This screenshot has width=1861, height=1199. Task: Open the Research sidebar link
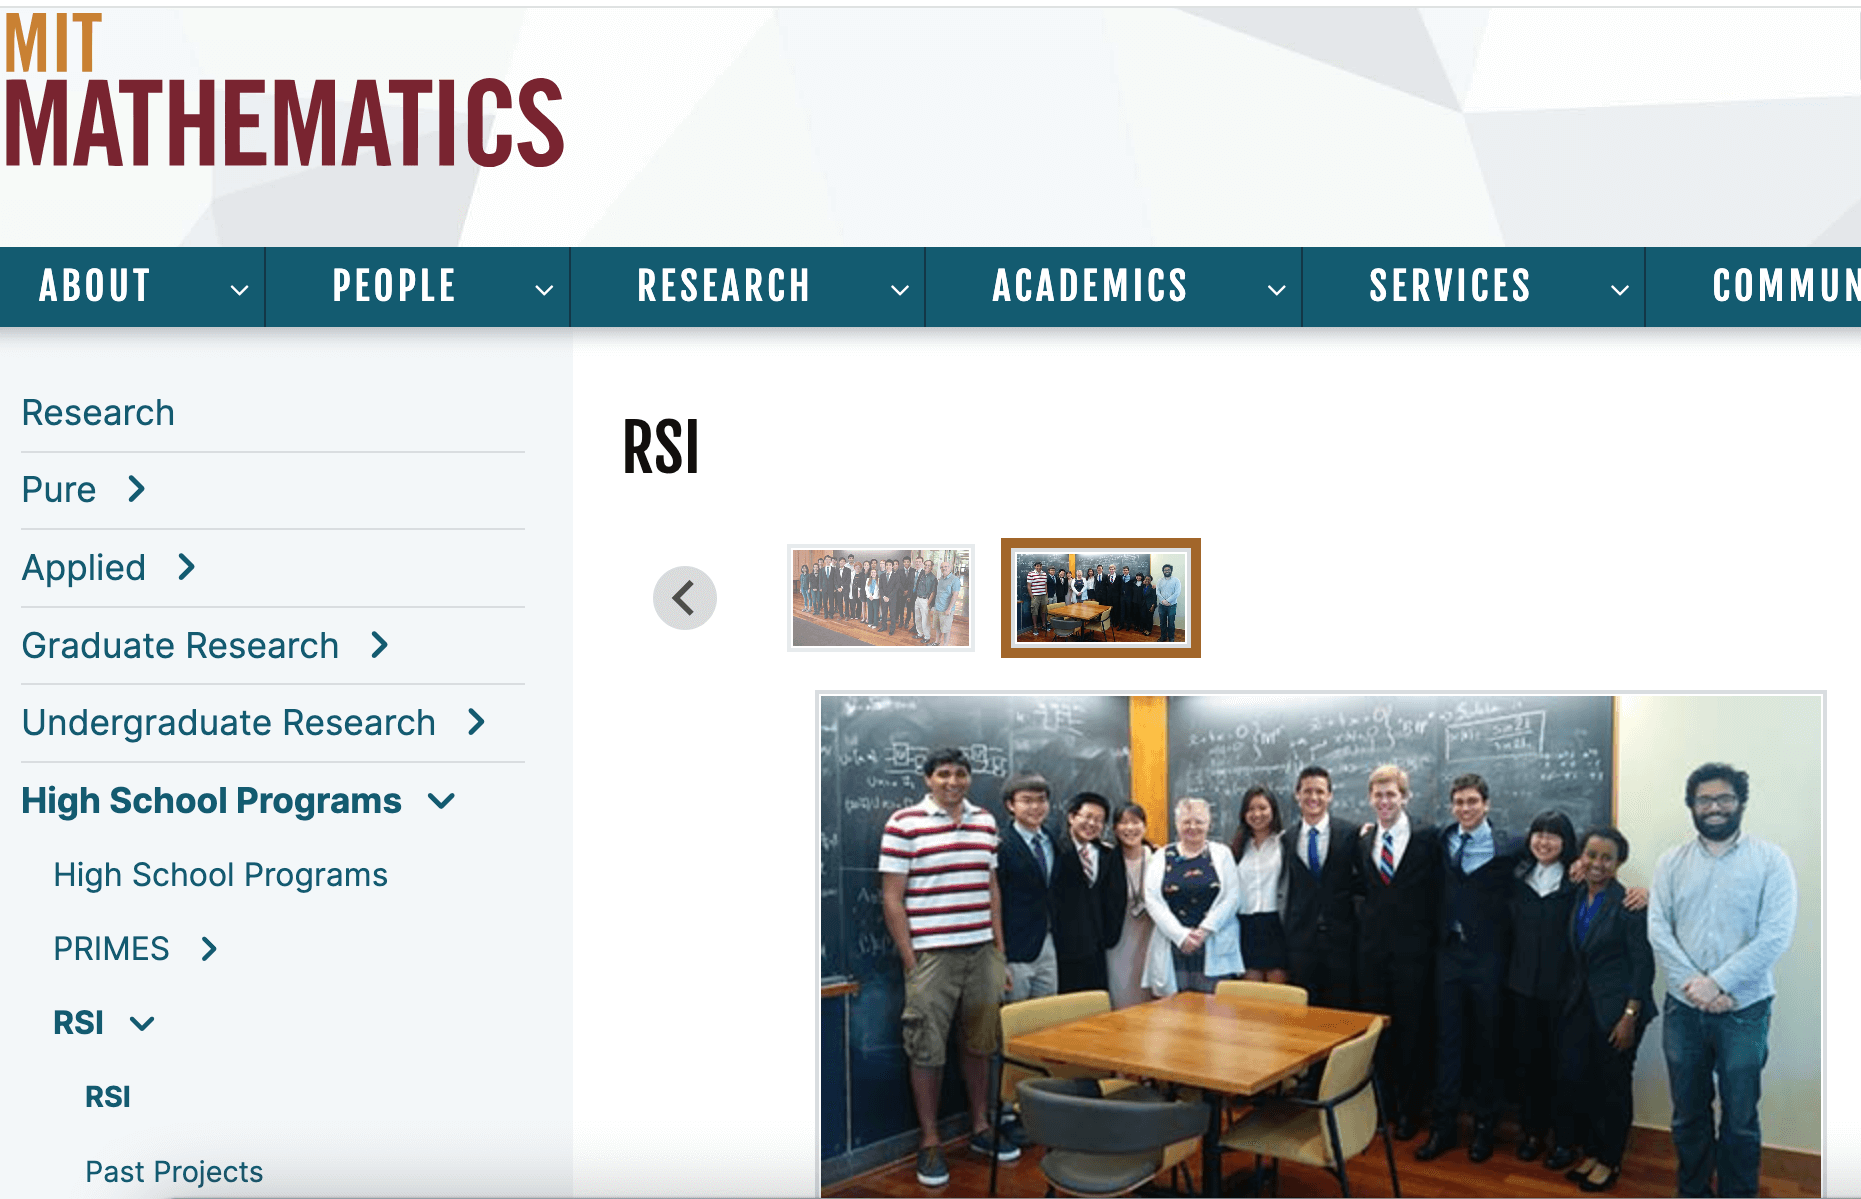[x=98, y=412]
